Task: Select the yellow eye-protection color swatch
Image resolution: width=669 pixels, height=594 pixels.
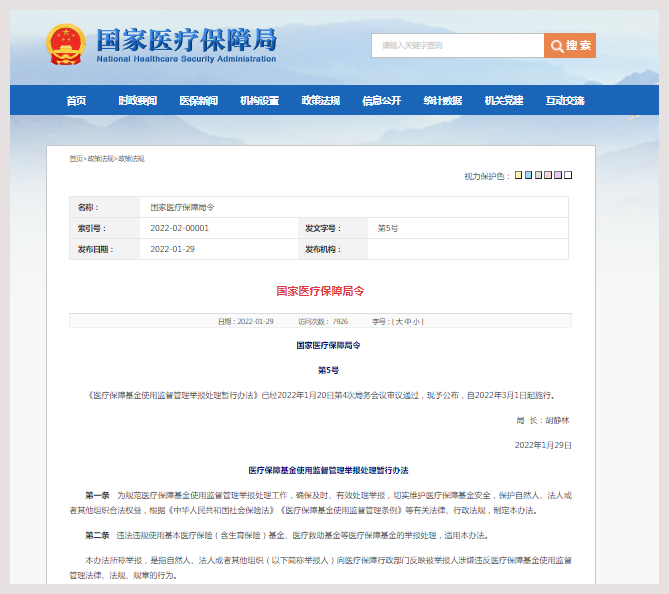Action: point(518,175)
